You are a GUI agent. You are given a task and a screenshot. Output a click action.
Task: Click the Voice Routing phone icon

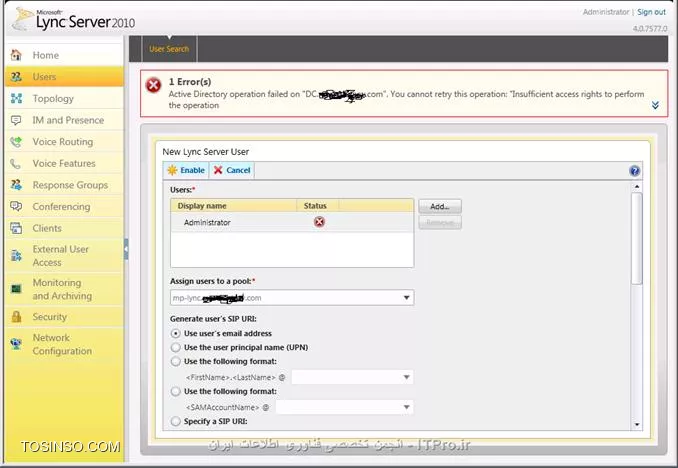[16, 142]
